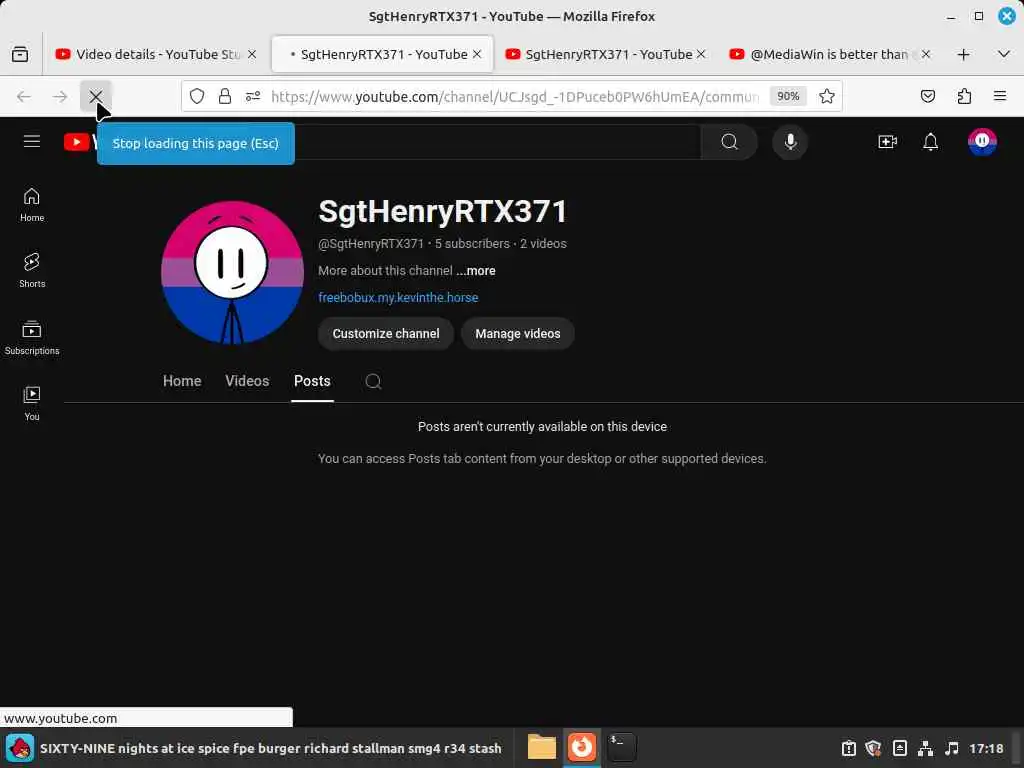Go forward one page
This screenshot has height=768, width=1024.
pos(60,97)
